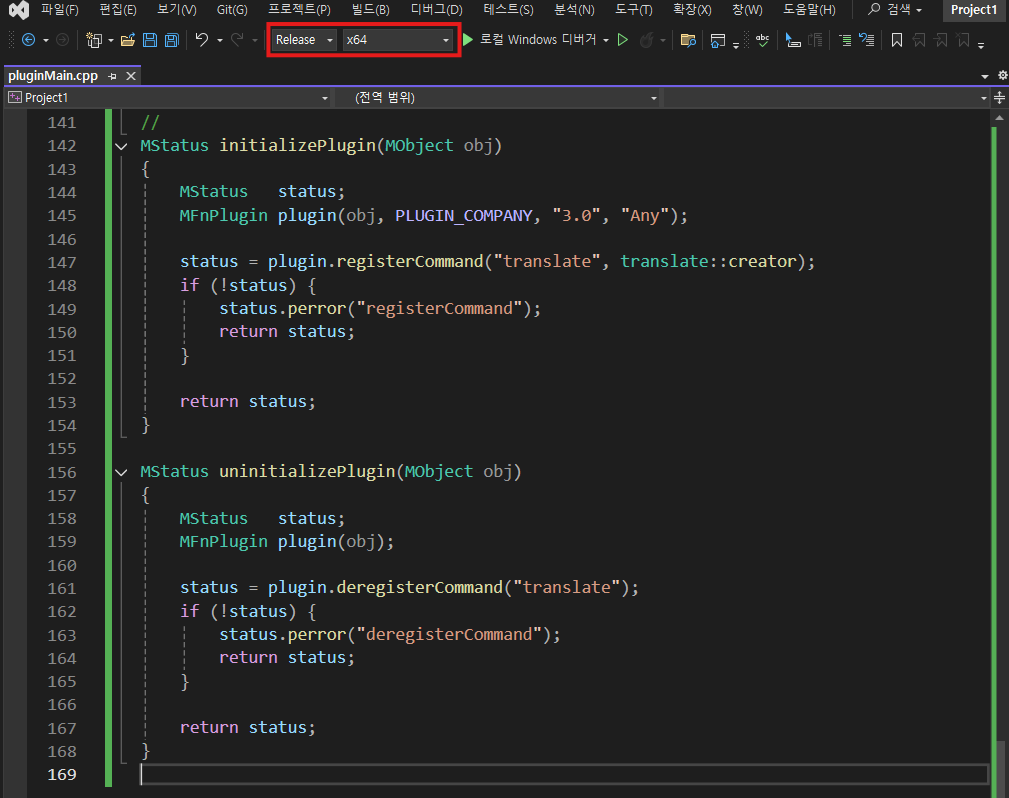The width and height of the screenshot is (1009, 798).
Task: Open the 도움말(H) menu
Action: [809, 10]
